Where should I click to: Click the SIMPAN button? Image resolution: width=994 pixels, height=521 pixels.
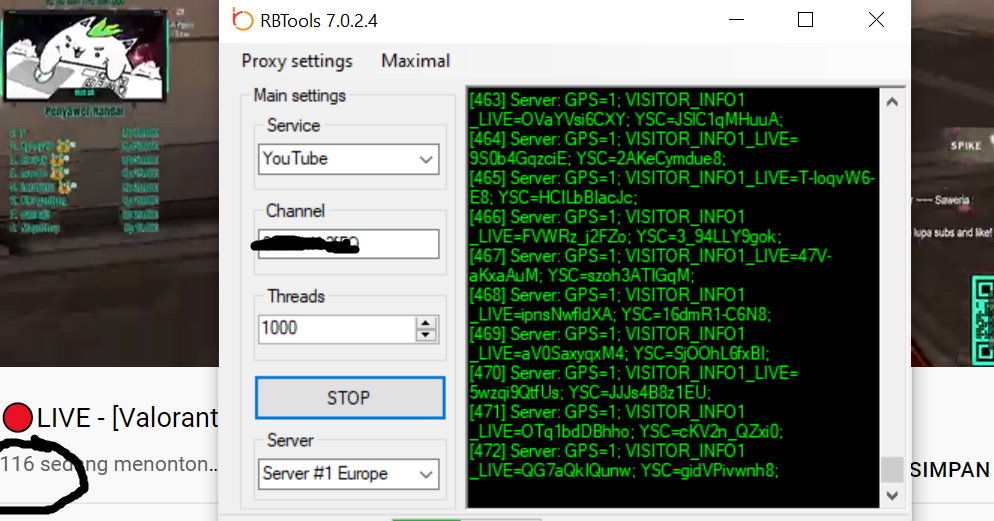click(950, 470)
